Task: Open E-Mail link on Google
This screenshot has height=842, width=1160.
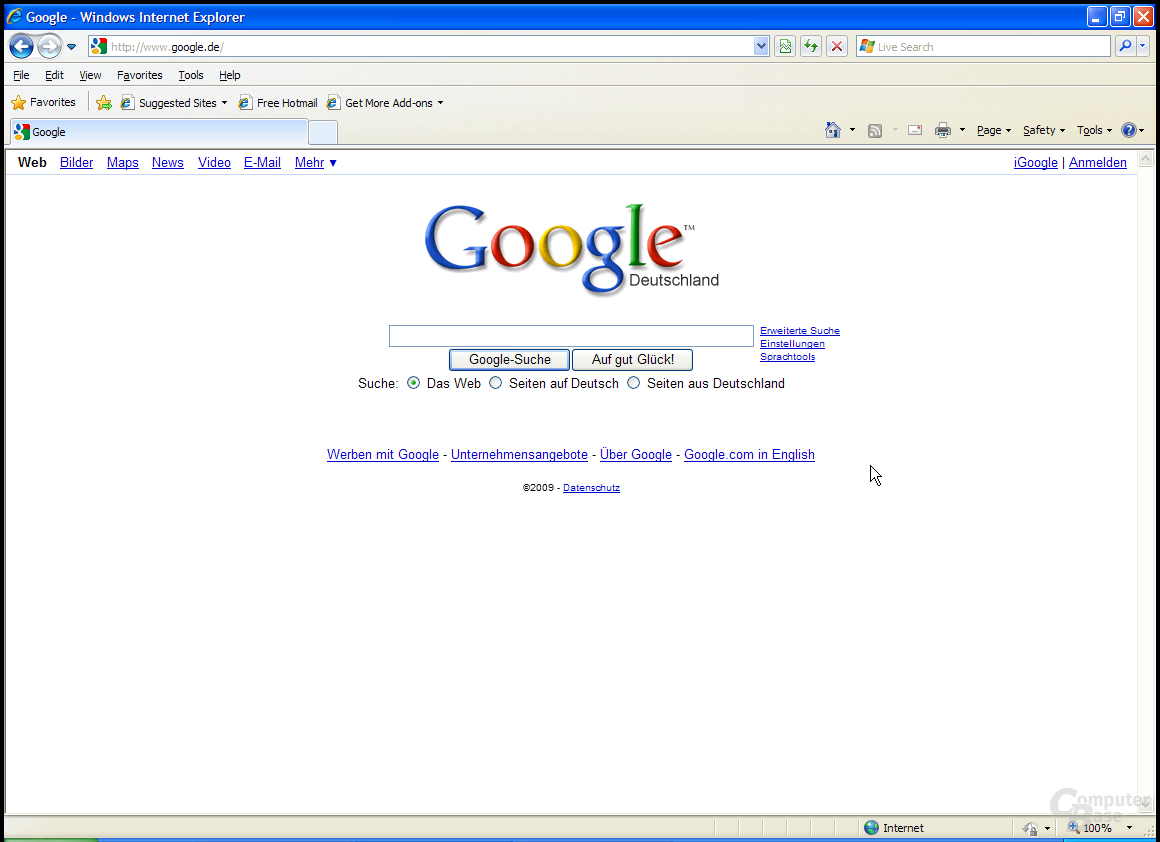Action: tap(263, 162)
